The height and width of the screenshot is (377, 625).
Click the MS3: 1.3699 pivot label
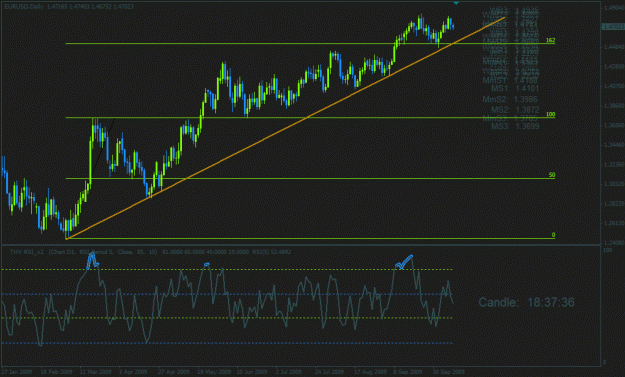(x=515, y=126)
